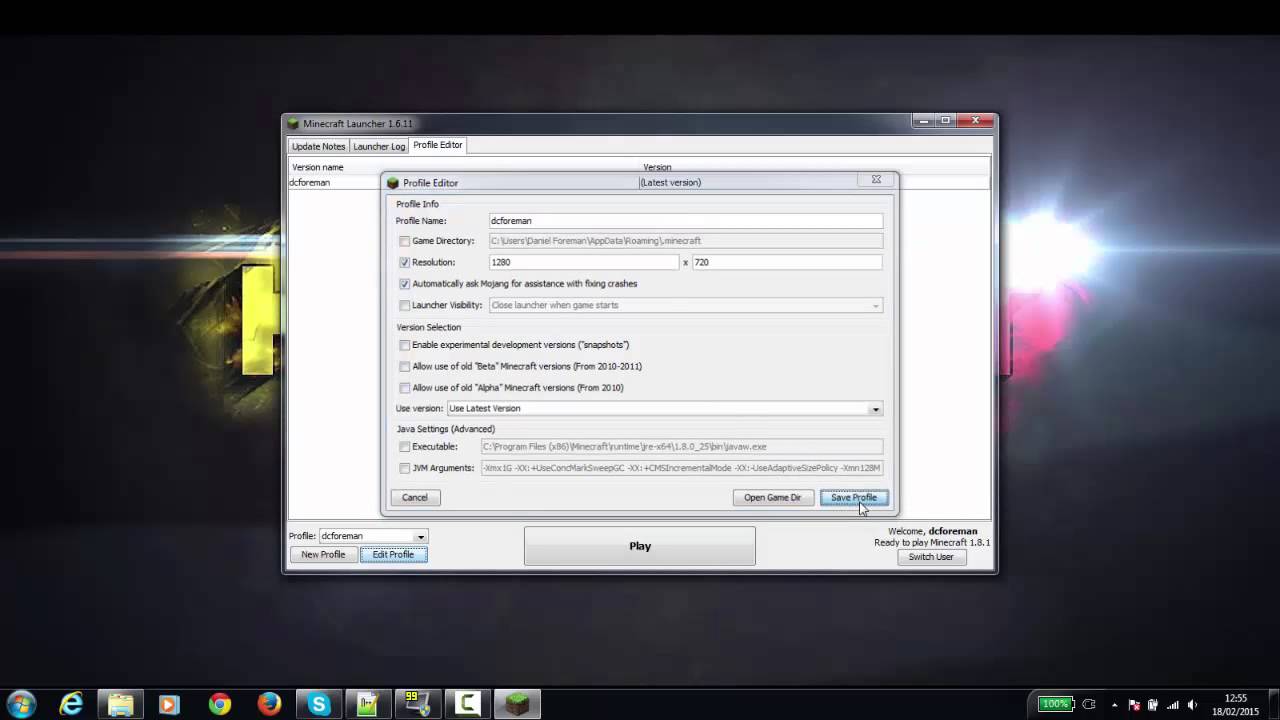Enable the Launcher Visibility checkbox
This screenshot has height=720, width=1280.
pos(404,305)
